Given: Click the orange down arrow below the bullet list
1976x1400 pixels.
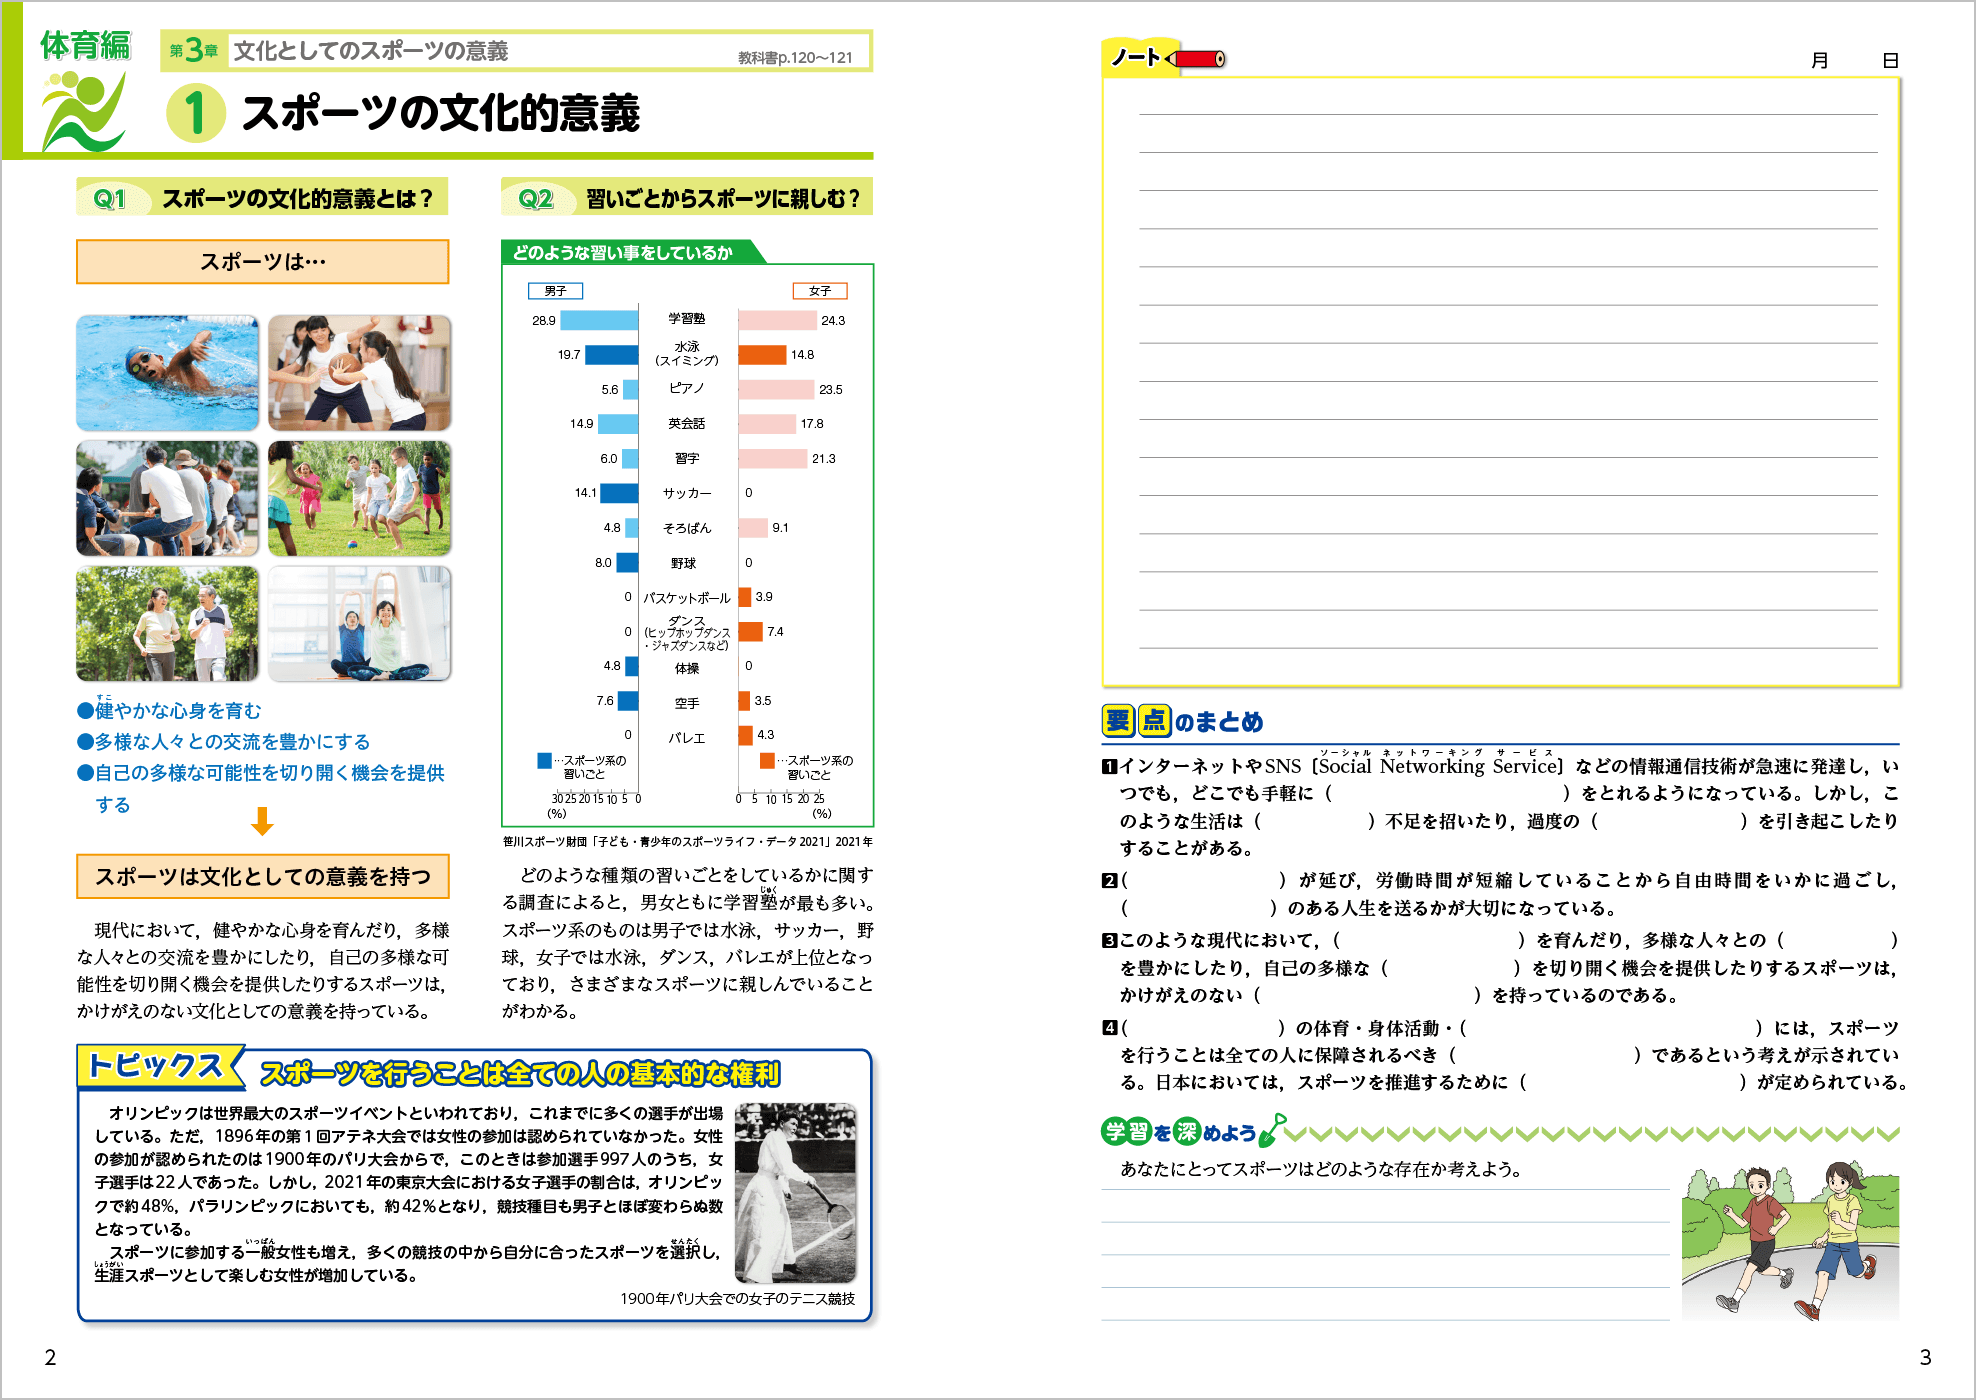Looking at the screenshot, I should 262,821.
